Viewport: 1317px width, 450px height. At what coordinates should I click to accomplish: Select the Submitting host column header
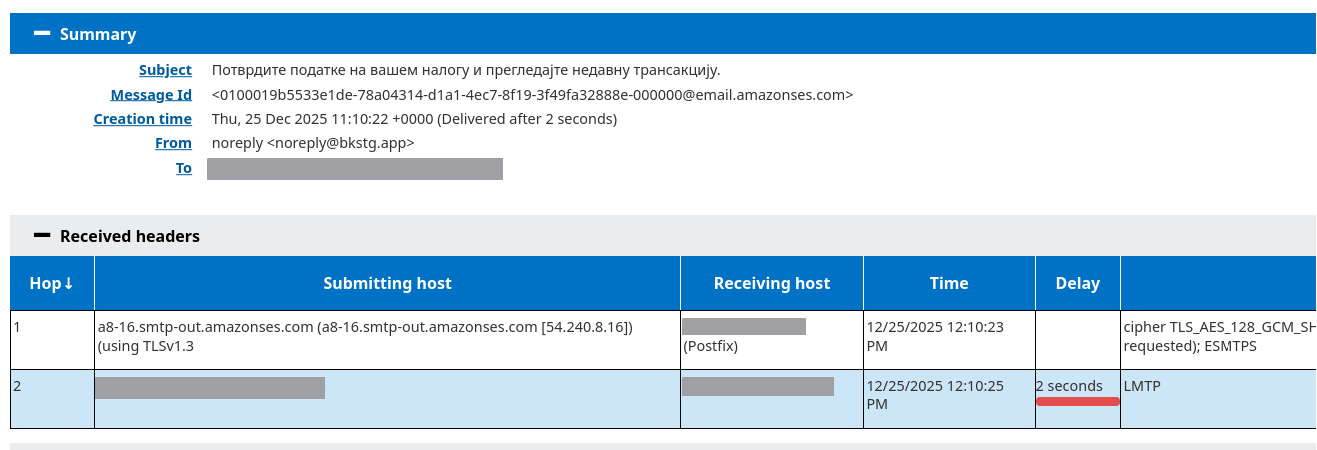pos(387,283)
